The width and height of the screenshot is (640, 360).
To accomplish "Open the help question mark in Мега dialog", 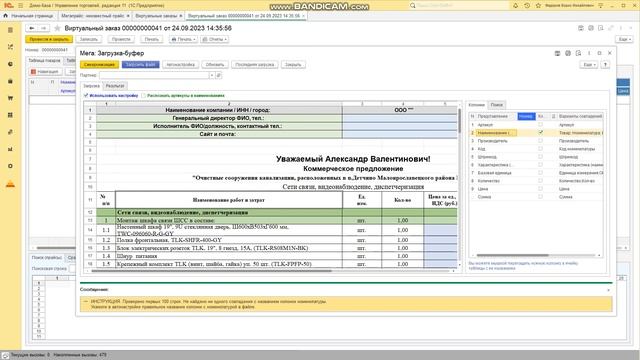I will (605, 64).
